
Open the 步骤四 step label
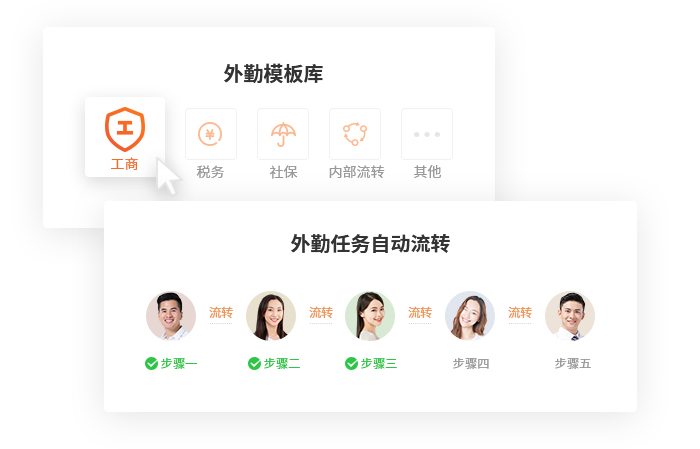[x=471, y=364]
